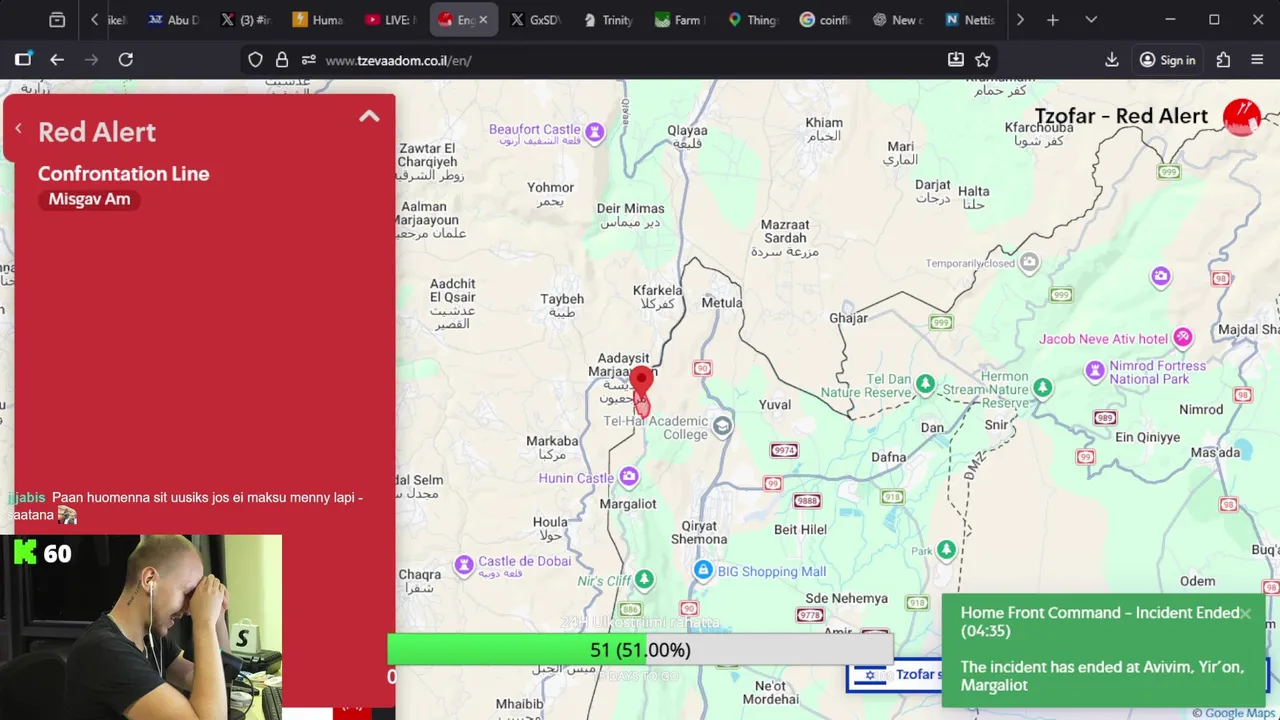The height and width of the screenshot is (720, 1280).
Task: Bookmark this page with star
Action: coord(983,60)
